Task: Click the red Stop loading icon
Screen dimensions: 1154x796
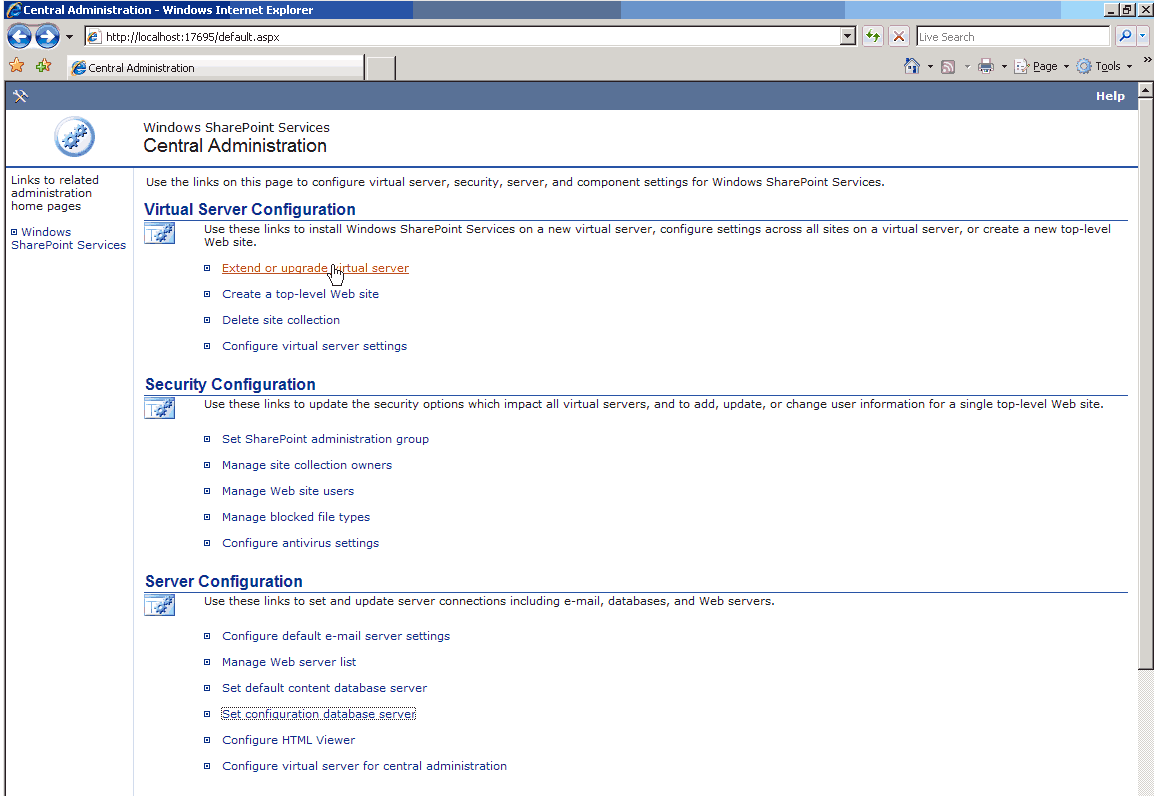Action: 899,36
